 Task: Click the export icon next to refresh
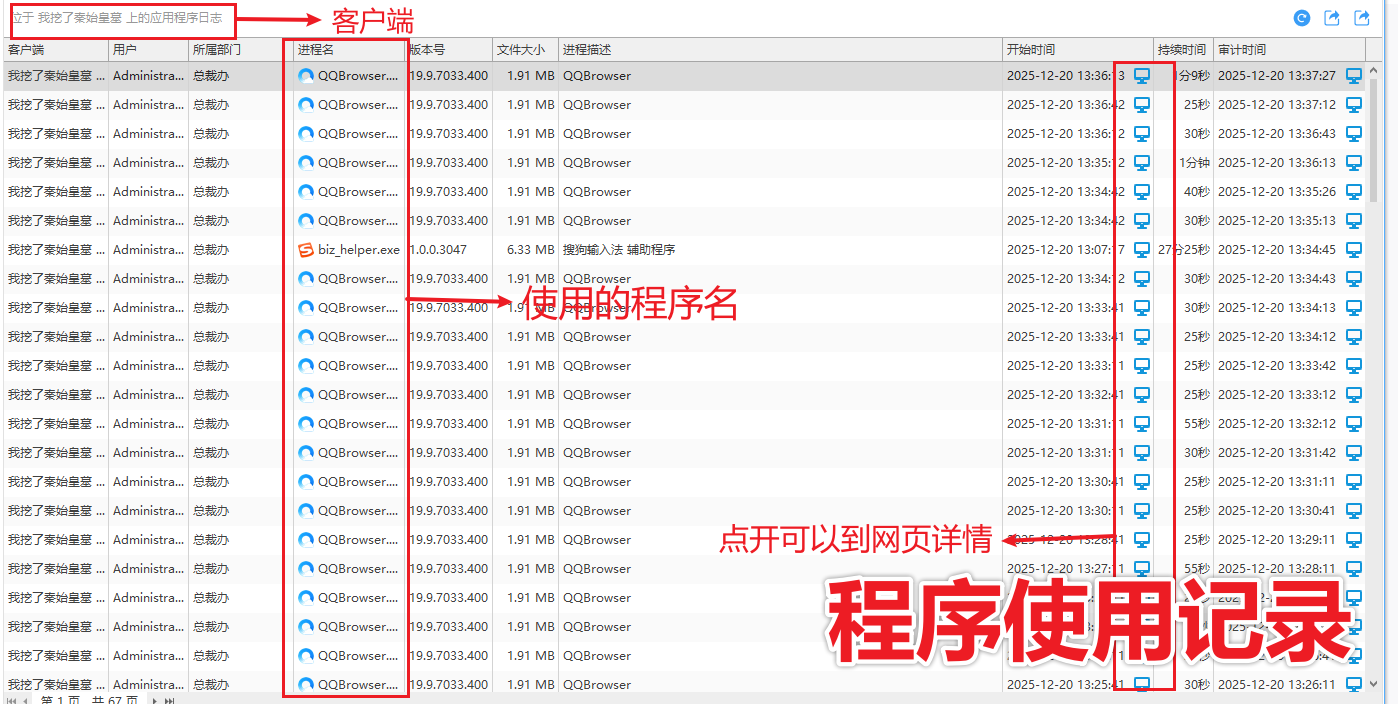tap(1331, 18)
